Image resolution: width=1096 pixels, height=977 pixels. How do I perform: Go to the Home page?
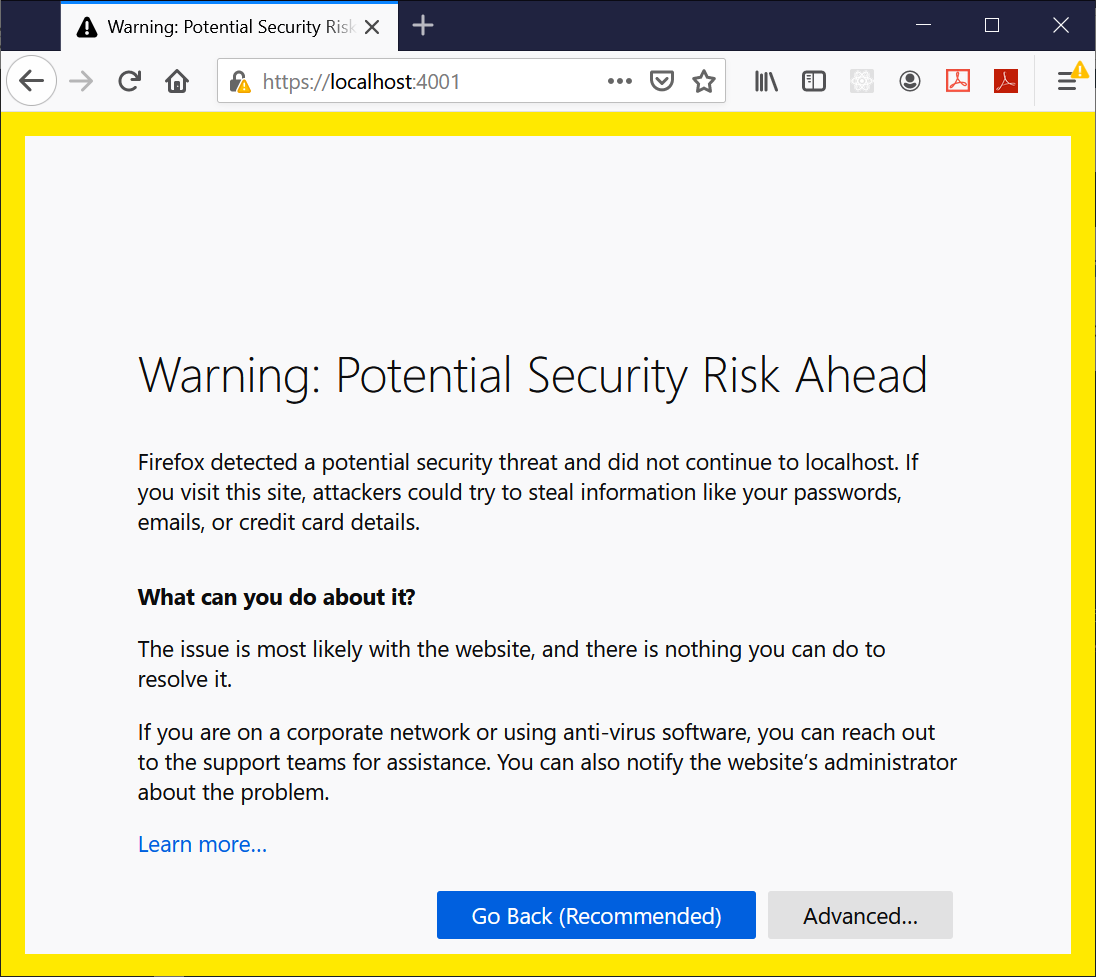pos(177,81)
